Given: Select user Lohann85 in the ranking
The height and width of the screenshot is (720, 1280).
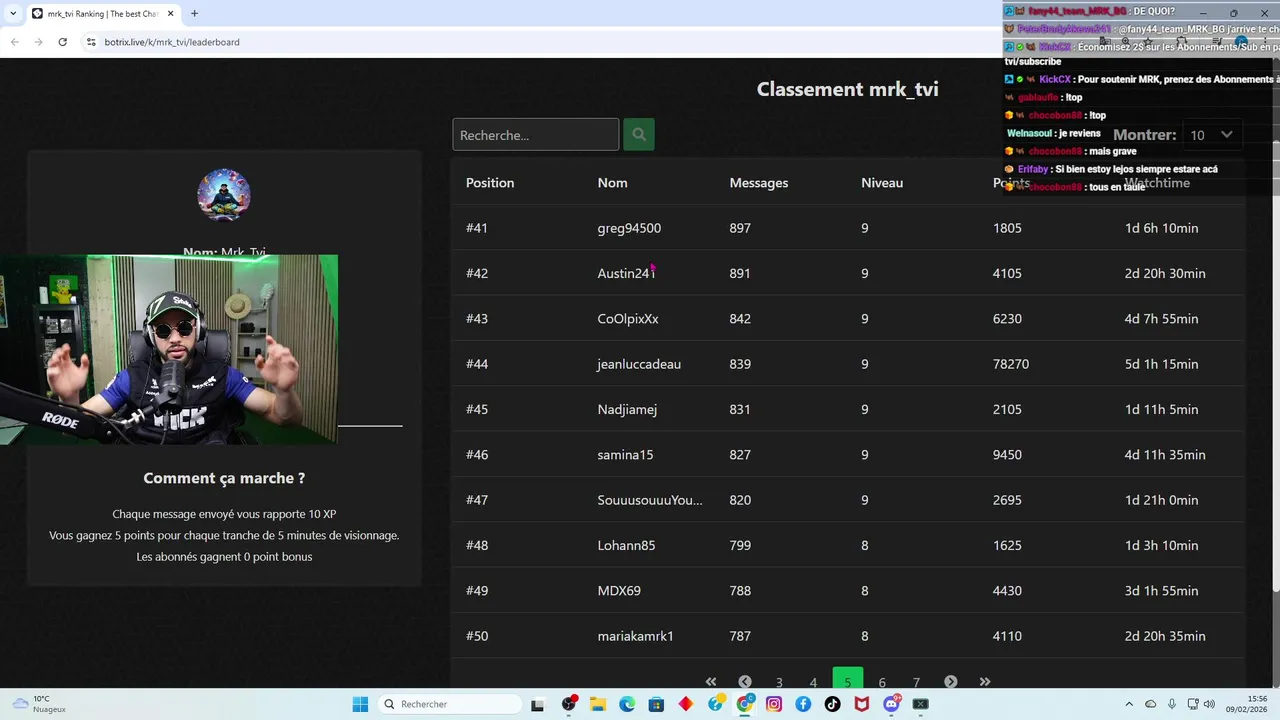Looking at the screenshot, I should [626, 545].
